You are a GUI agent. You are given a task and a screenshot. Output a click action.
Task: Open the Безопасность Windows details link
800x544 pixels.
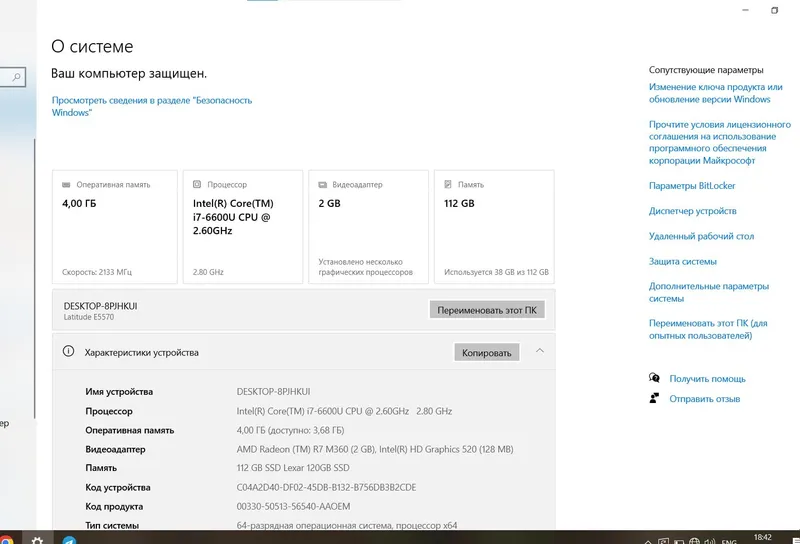point(152,107)
